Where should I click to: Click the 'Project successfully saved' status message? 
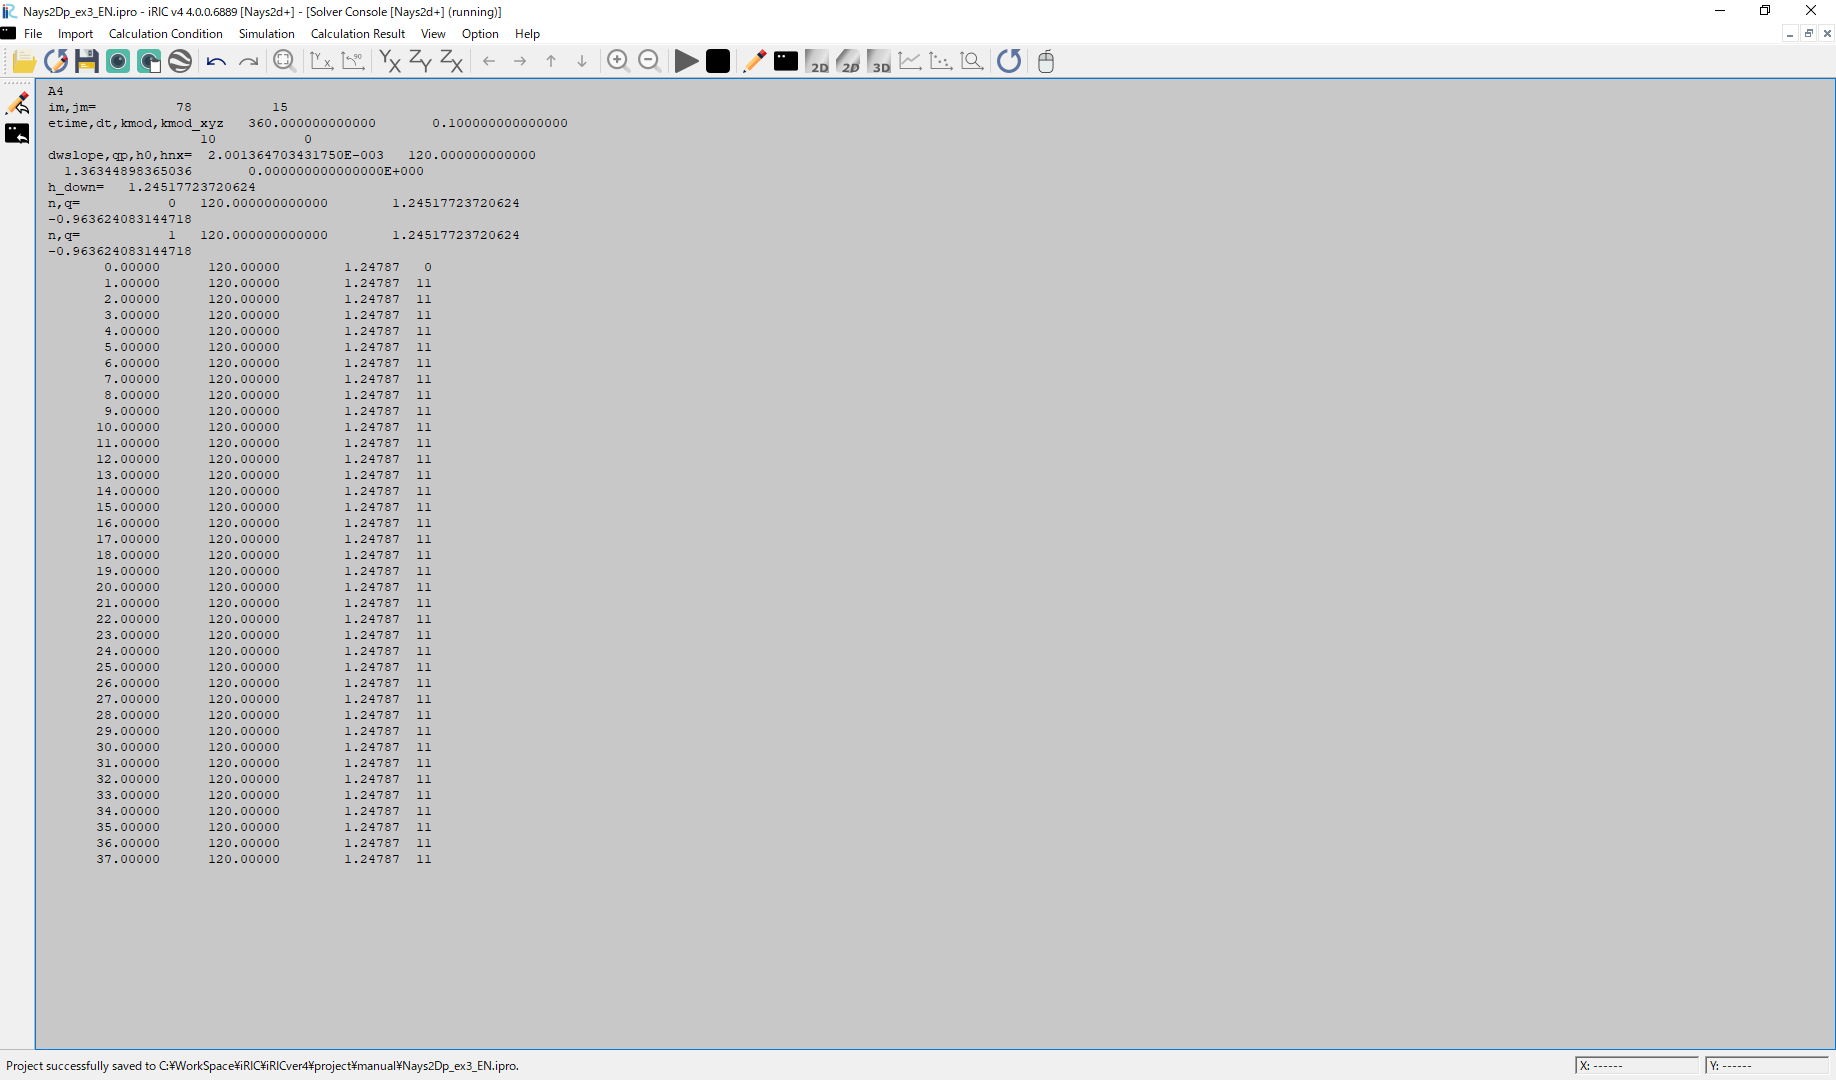(262, 1066)
